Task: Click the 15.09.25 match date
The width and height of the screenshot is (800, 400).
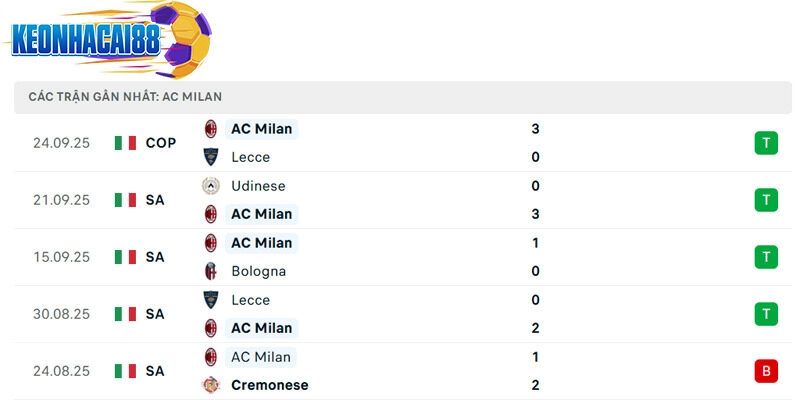Action: tap(61, 257)
